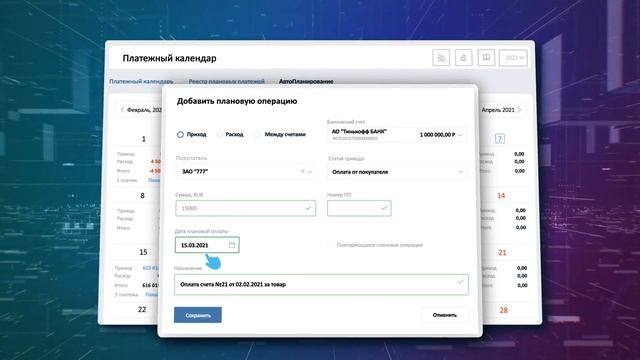Click the Платежный календар page title
The image size is (640, 360).
[169, 58]
